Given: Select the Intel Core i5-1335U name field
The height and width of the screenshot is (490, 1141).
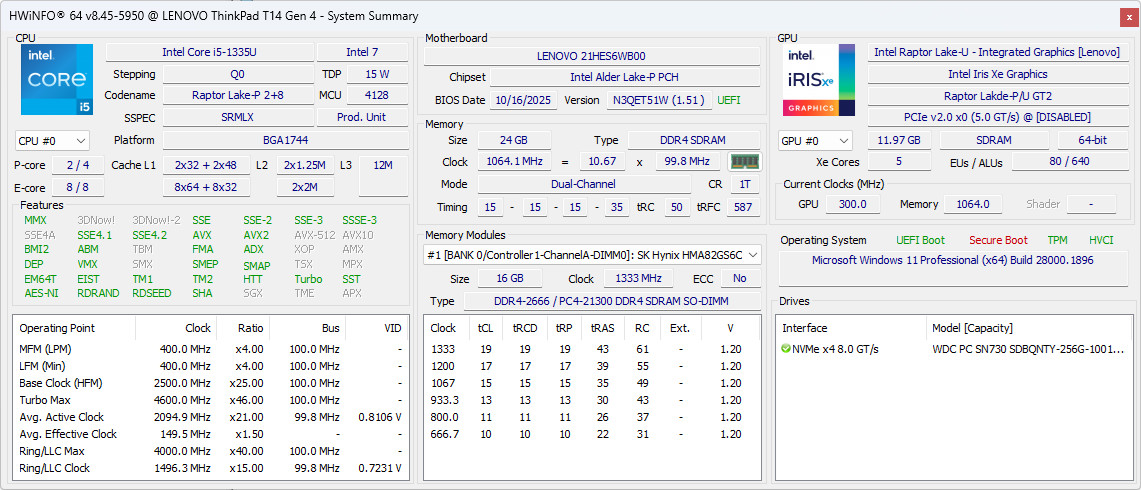Looking at the screenshot, I should (x=210, y=52).
